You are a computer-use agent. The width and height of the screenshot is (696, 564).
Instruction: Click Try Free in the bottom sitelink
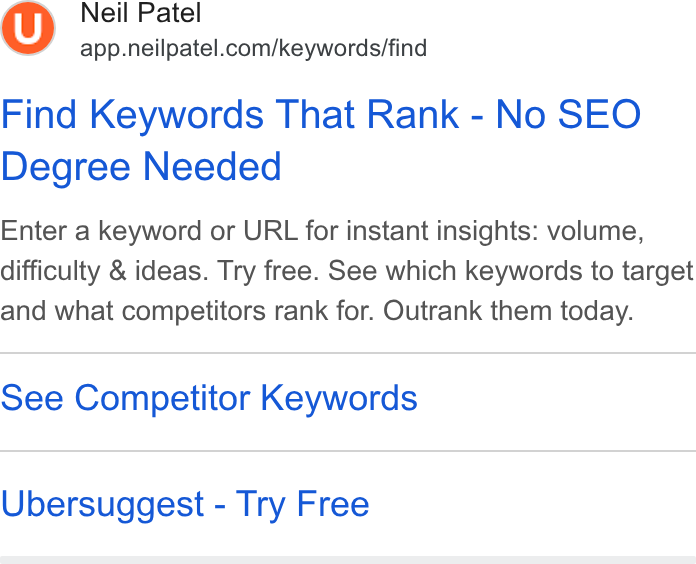point(302,504)
